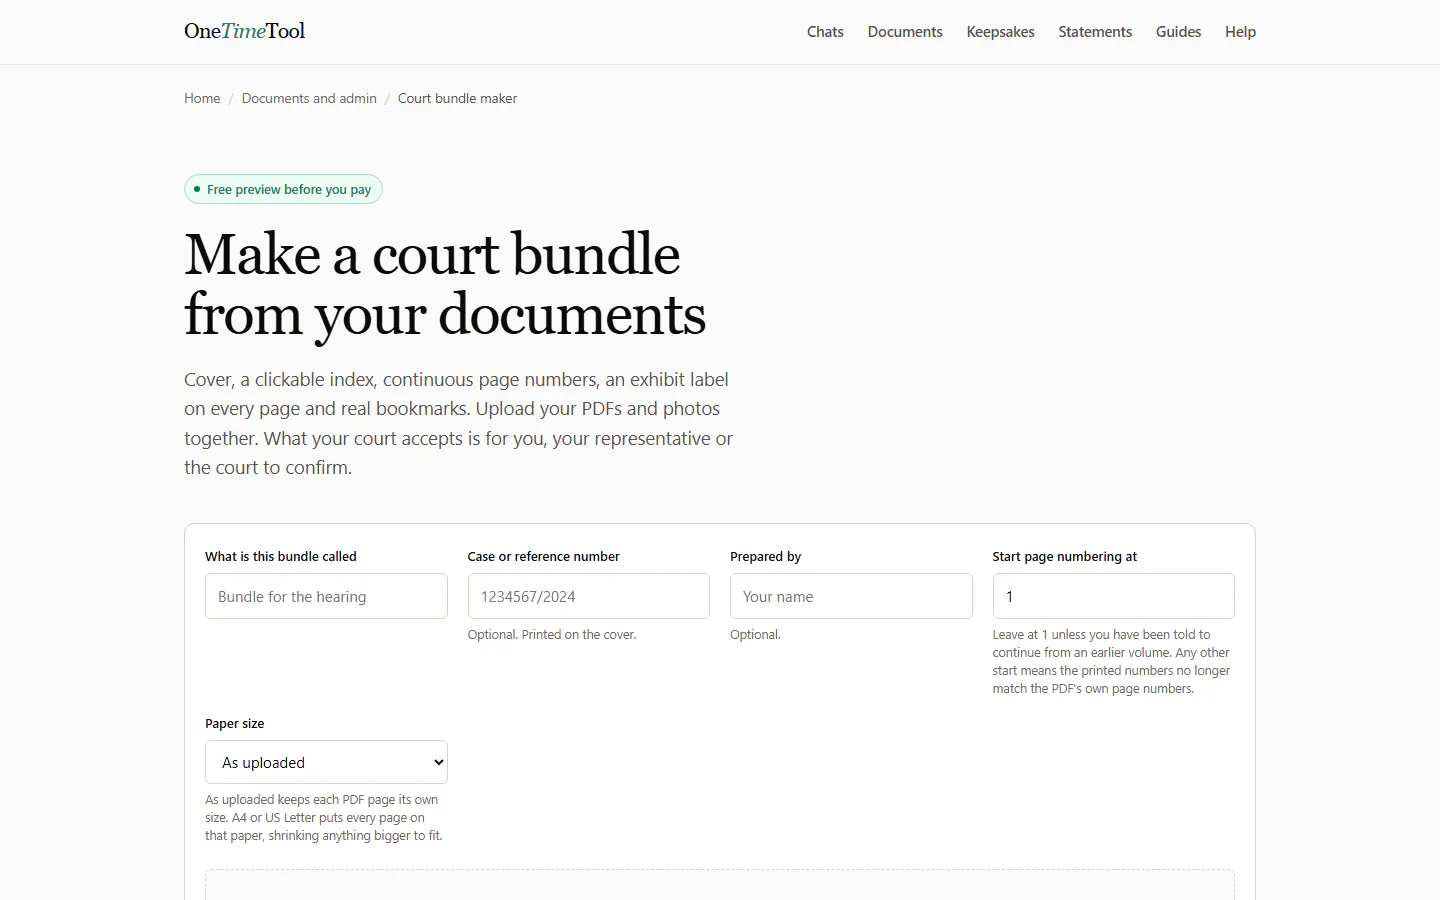1440x900 pixels.
Task: Open the Documents and admin breadcrumb
Action: click(x=309, y=98)
